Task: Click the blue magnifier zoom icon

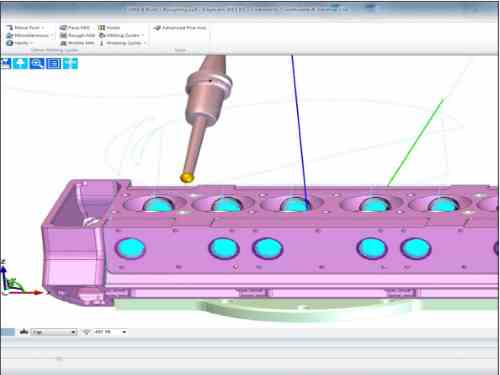Action: (37, 63)
